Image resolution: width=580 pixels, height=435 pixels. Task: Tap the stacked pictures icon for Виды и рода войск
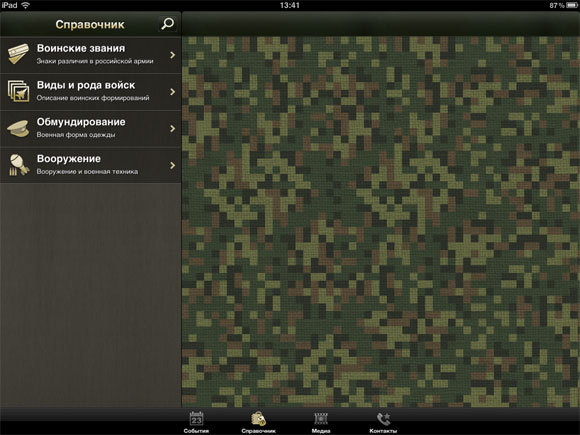[18, 91]
